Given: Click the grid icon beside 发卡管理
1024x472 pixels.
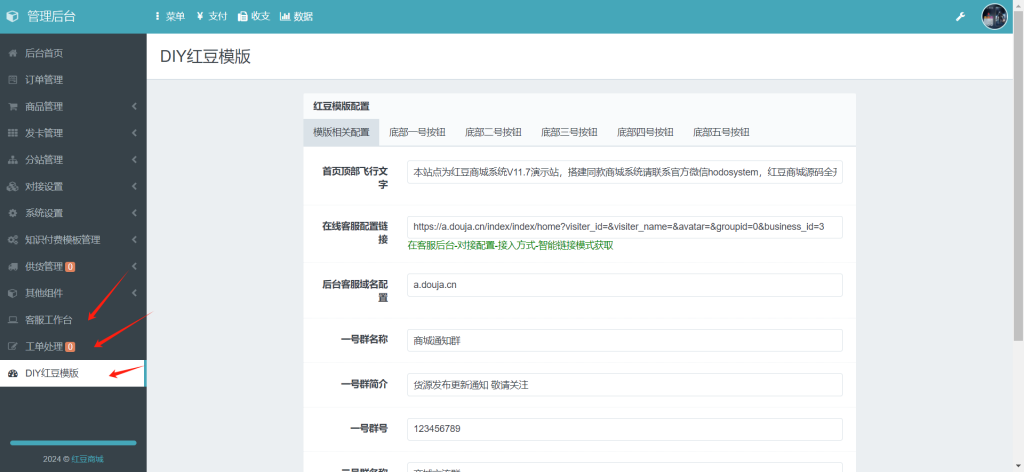Looking at the screenshot, I should 12,133.
